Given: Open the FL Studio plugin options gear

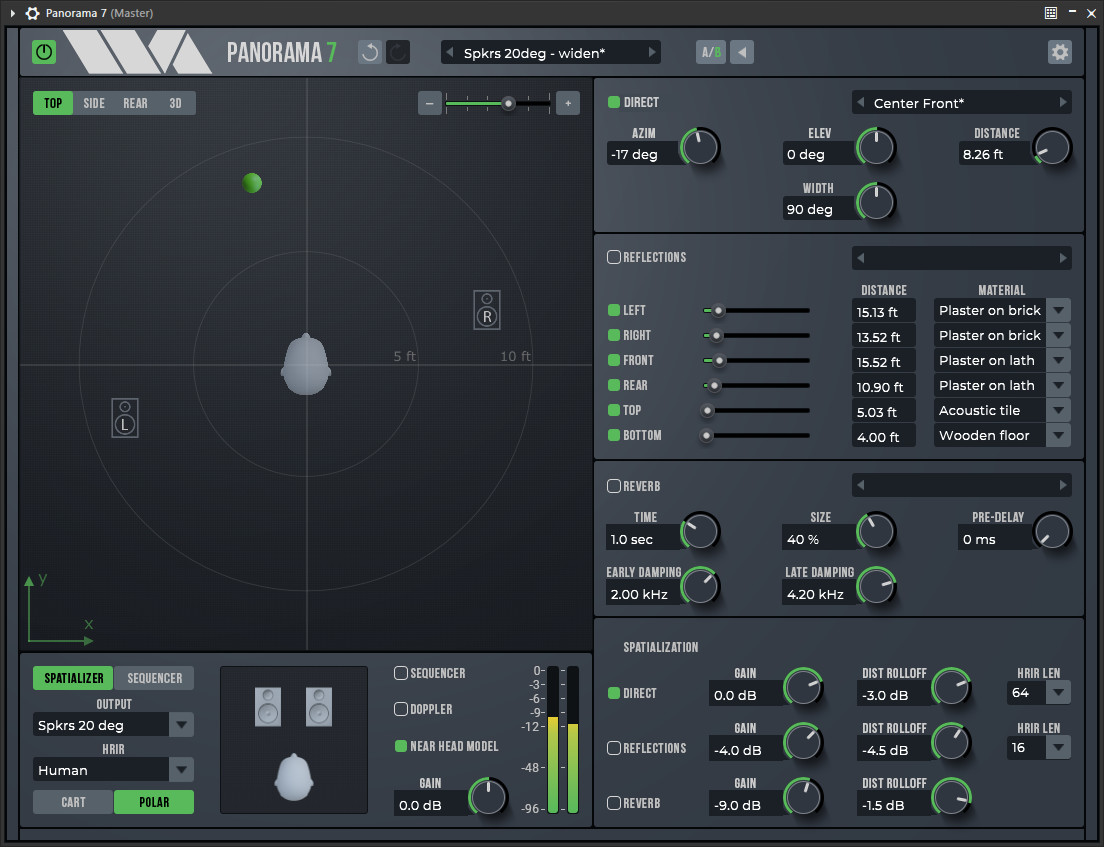Looking at the screenshot, I should point(32,13).
